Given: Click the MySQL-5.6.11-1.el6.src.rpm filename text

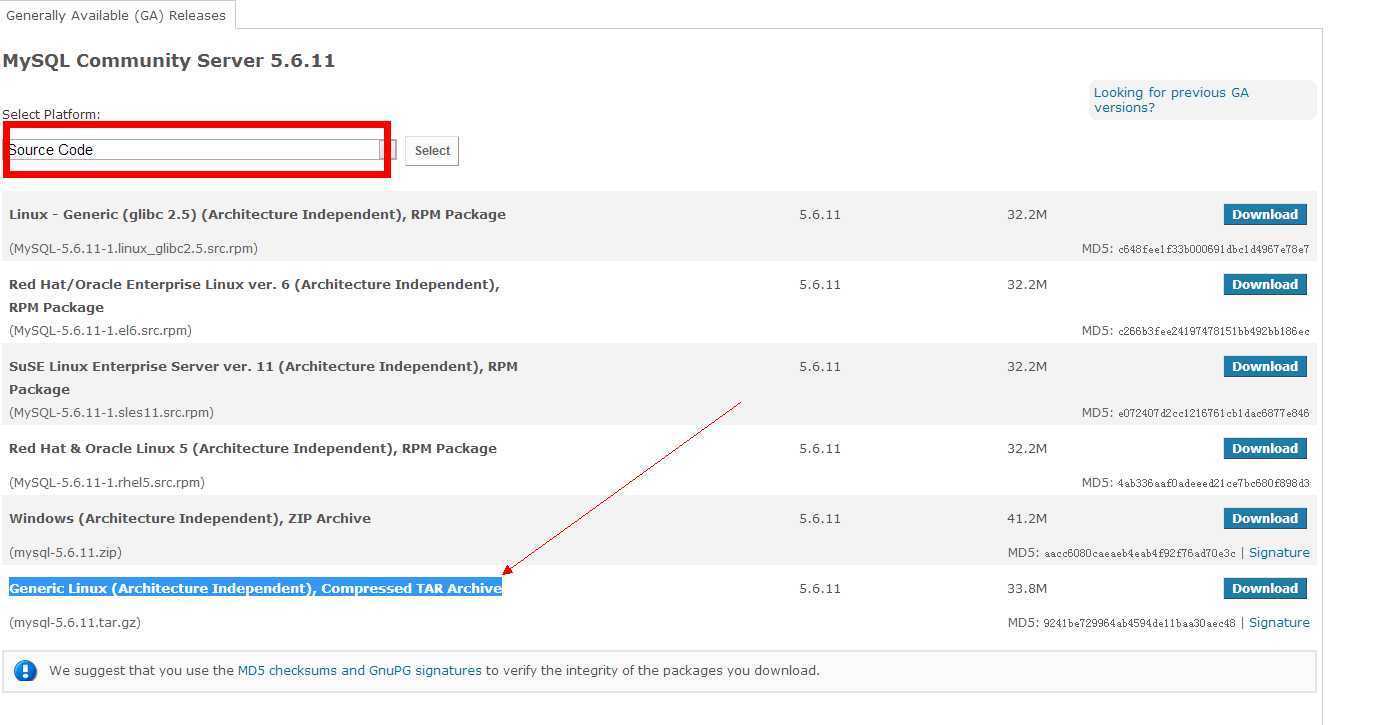Looking at the screenshot, I should pyautogui.click(x=100, y=330).
